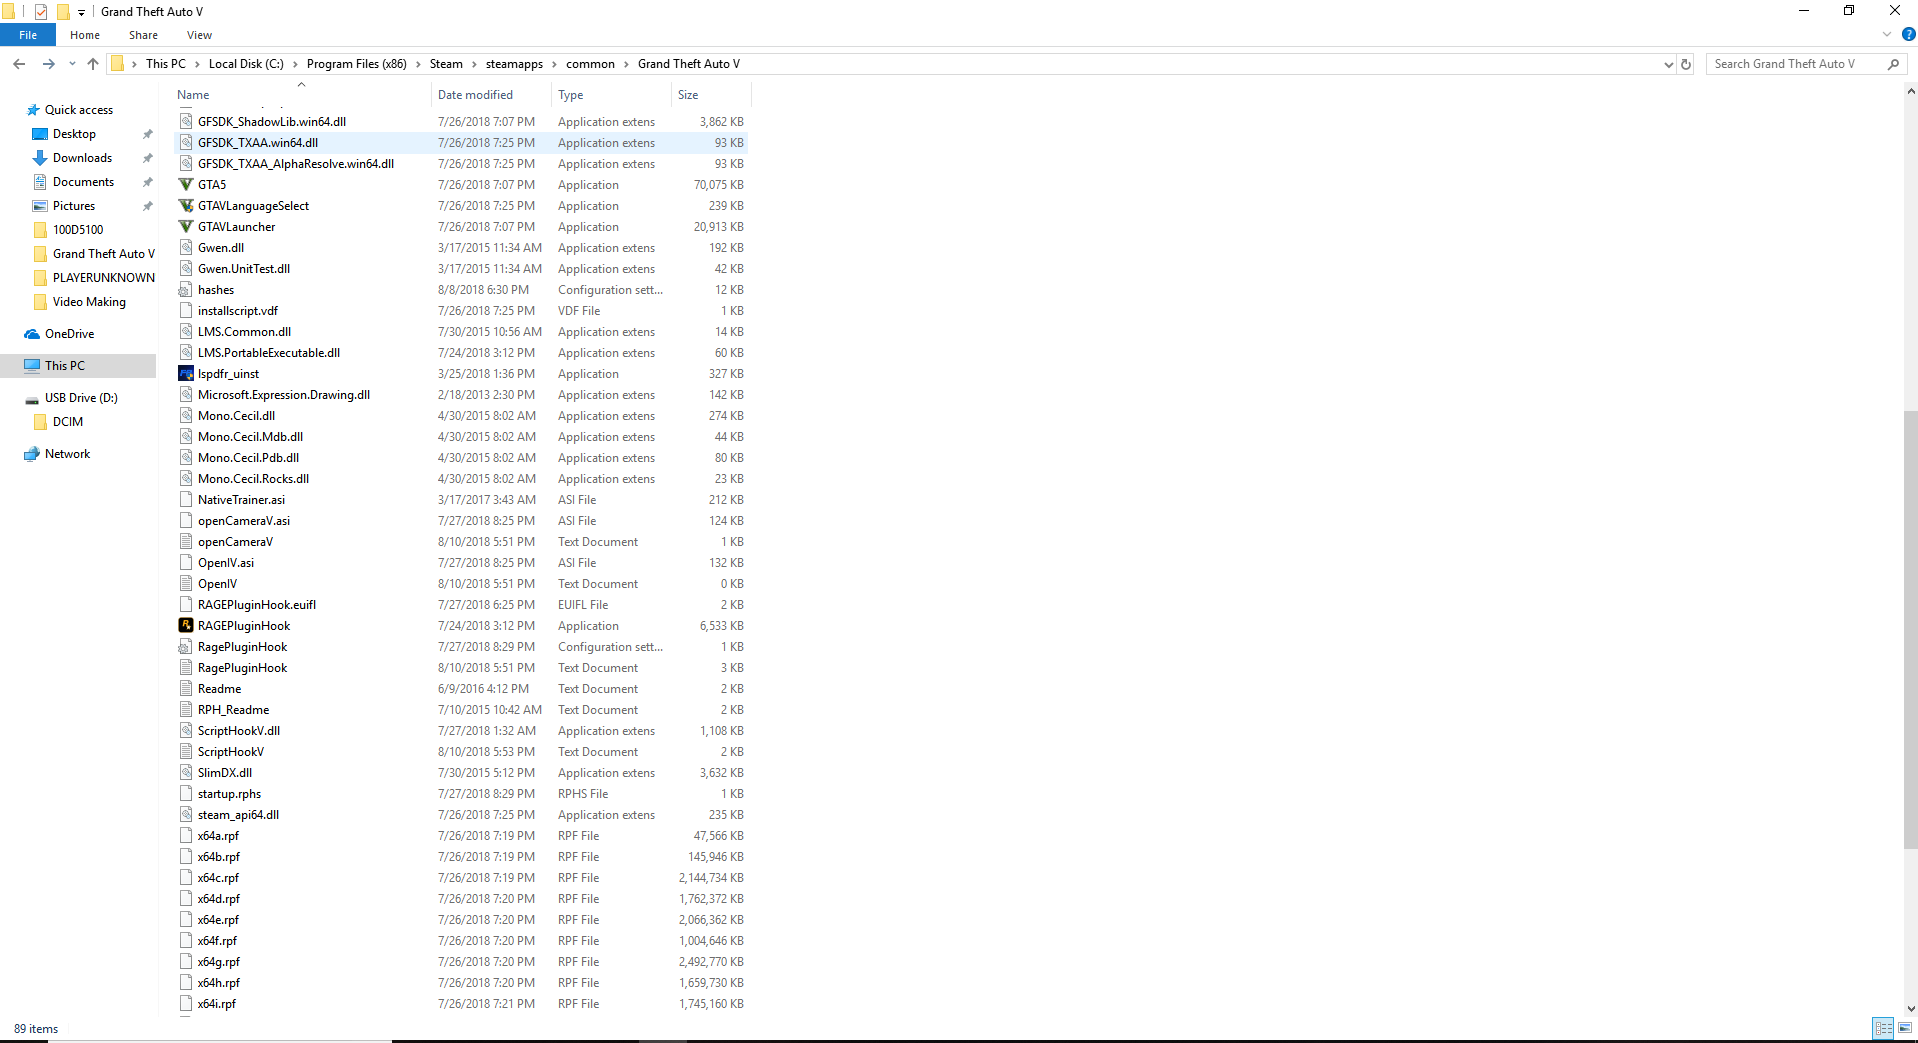Click the Readme text document icon
This screenshot has width=1918, height=1043.
[x=186, y=689]
